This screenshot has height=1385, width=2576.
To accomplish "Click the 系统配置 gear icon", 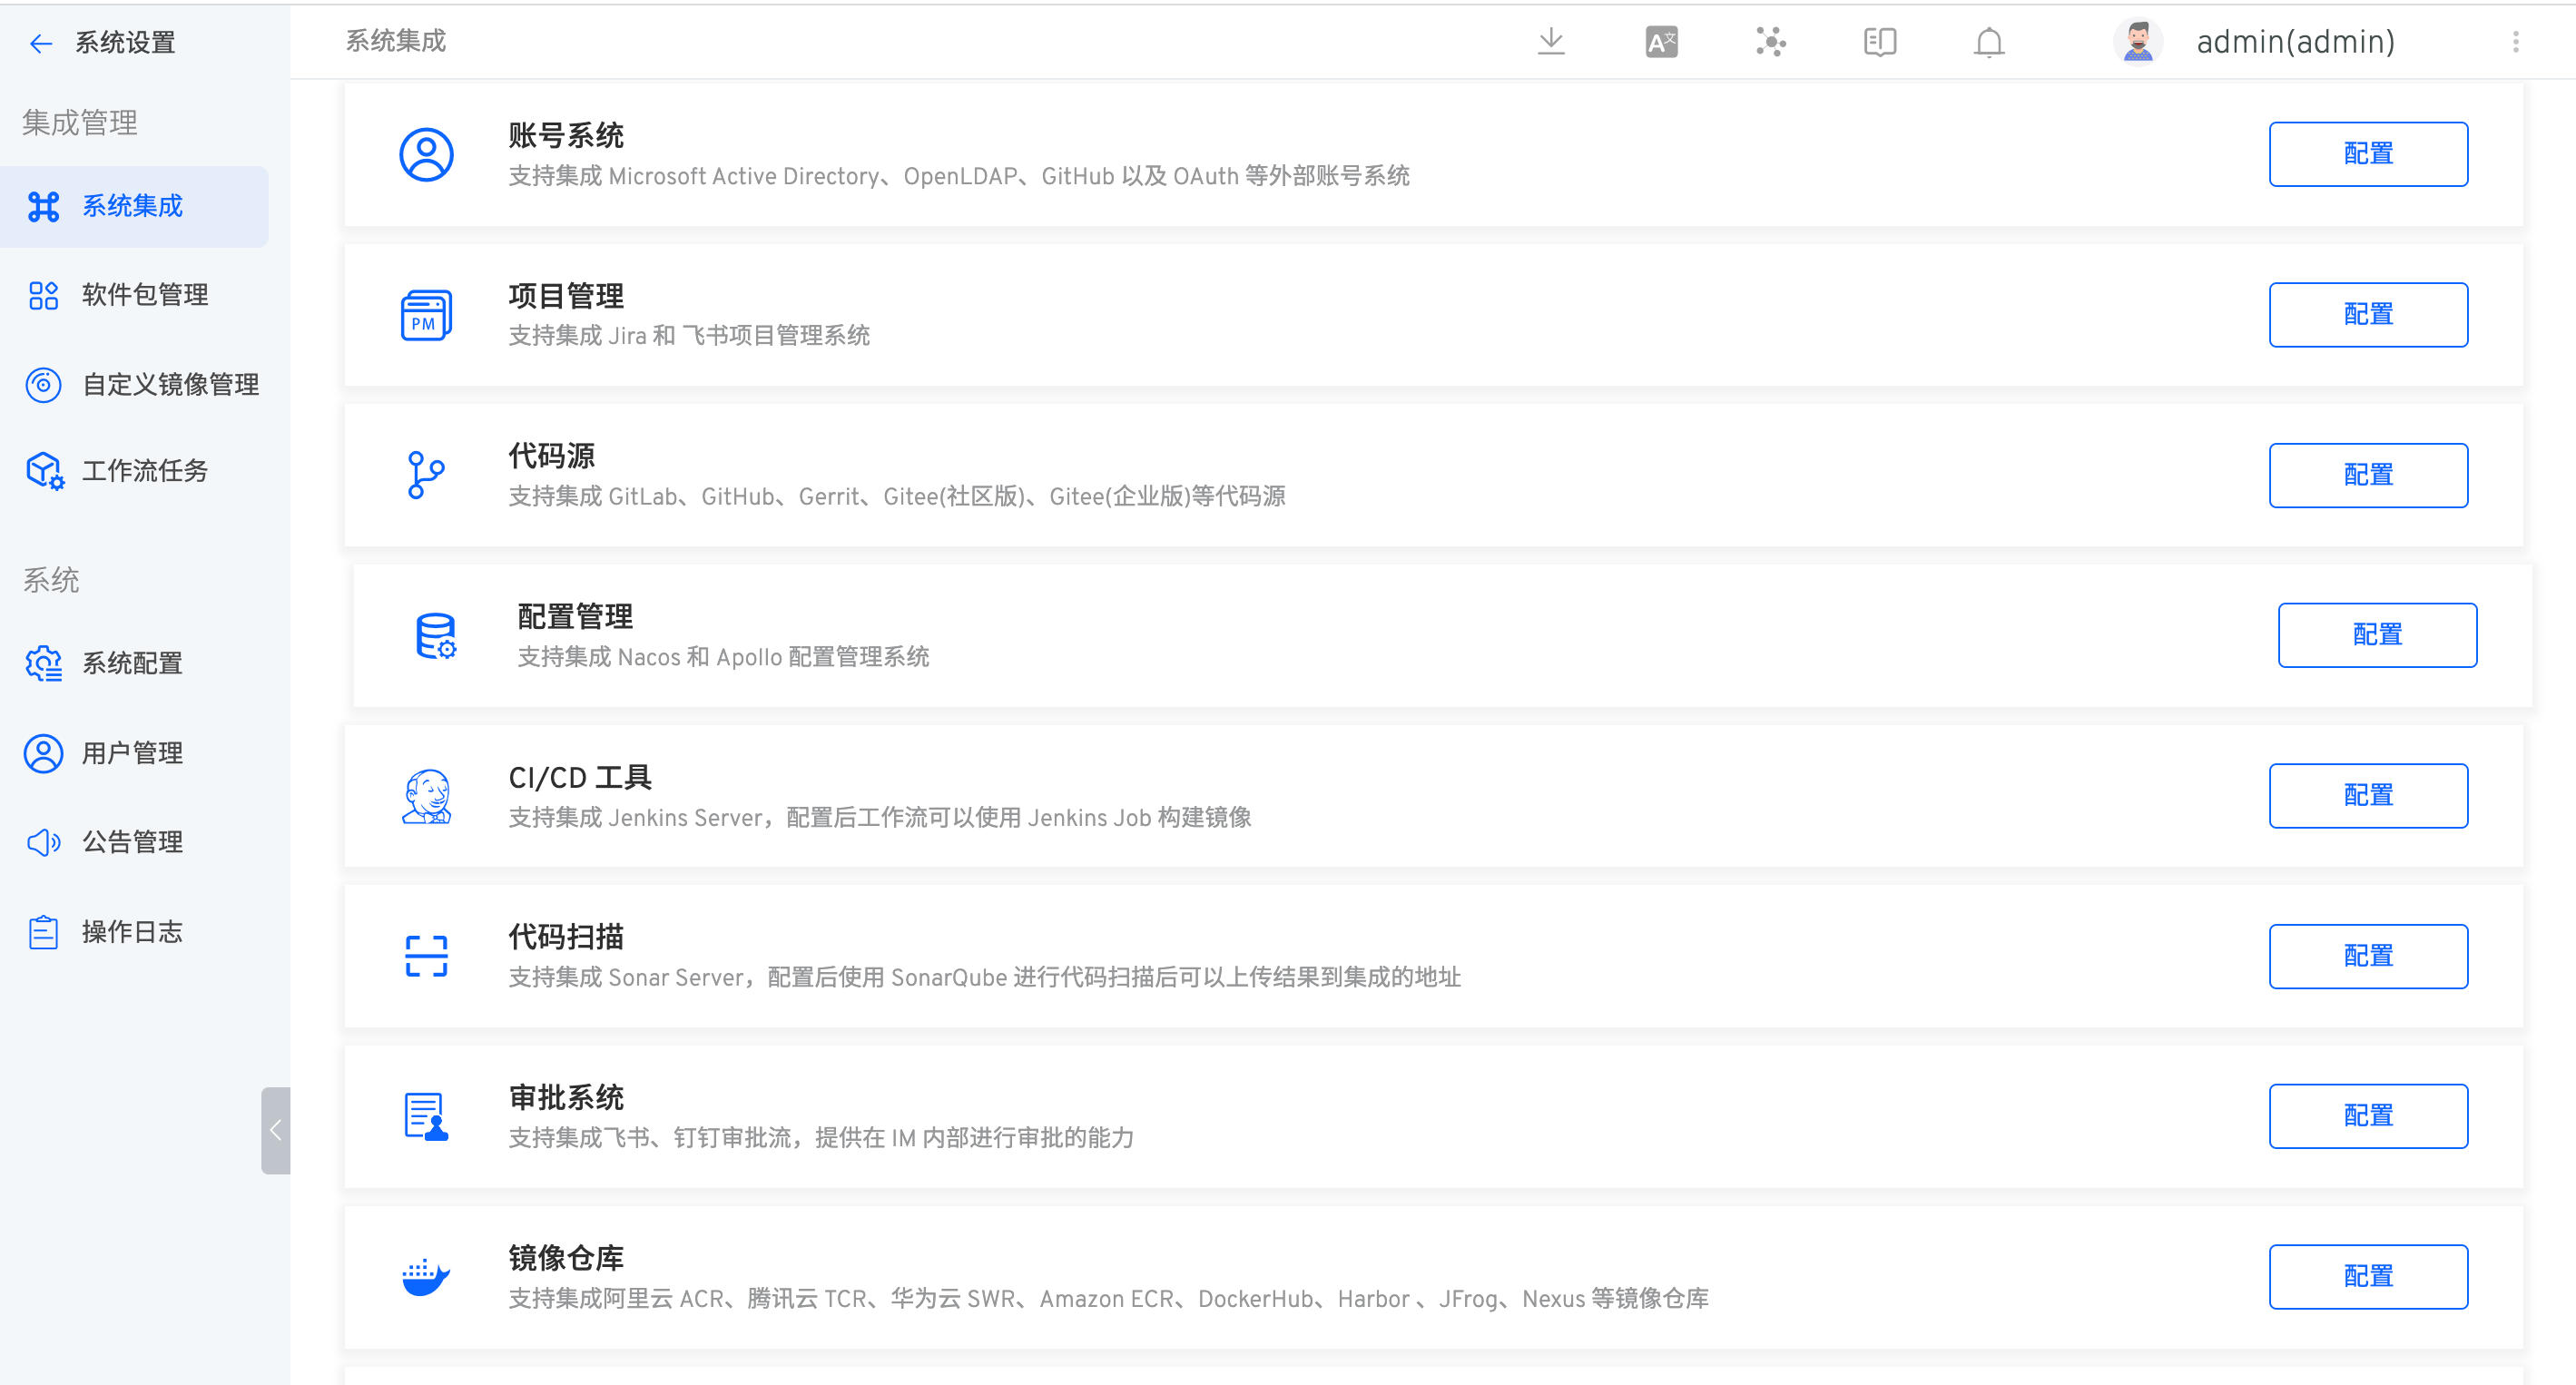I will click(44, 663).
